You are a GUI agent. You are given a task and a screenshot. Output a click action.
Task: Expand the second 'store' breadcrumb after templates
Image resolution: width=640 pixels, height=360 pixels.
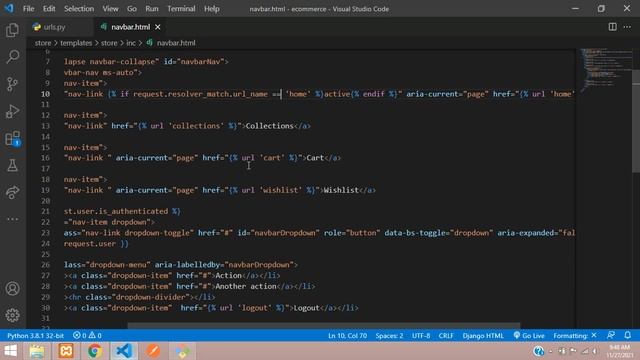coord(109,43)
